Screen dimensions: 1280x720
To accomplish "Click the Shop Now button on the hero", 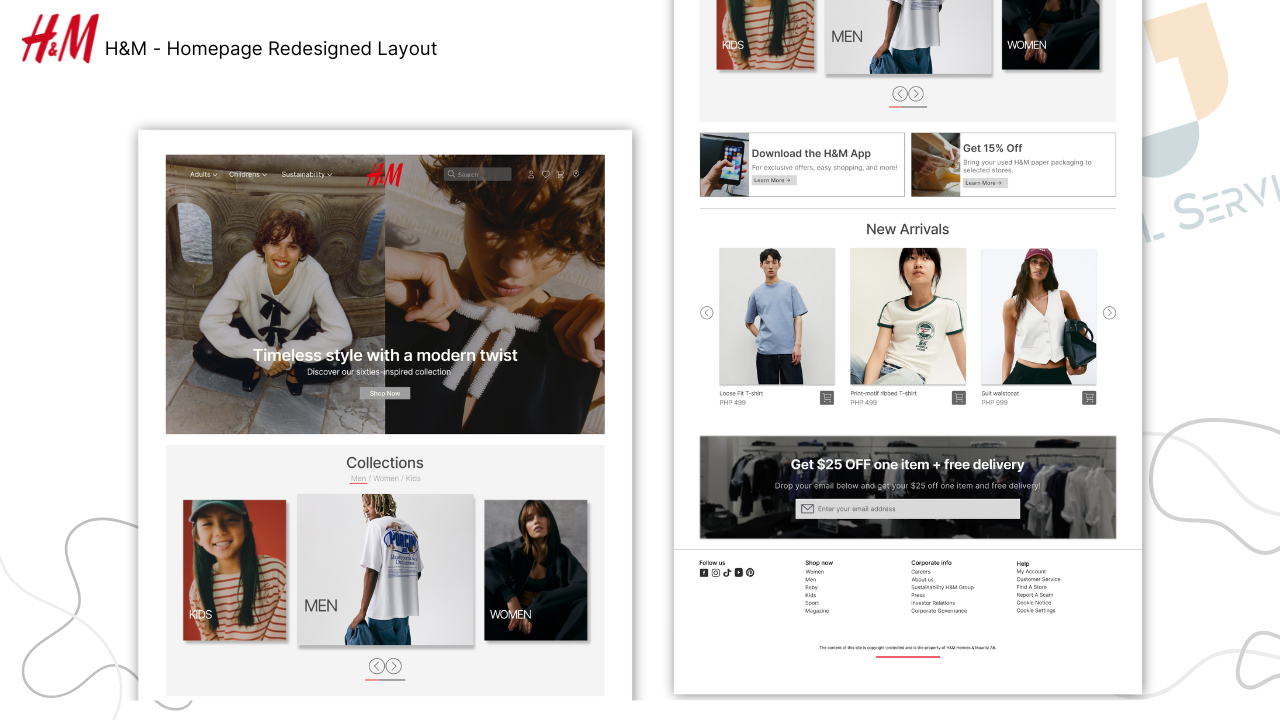I will [x=385, y=393].
